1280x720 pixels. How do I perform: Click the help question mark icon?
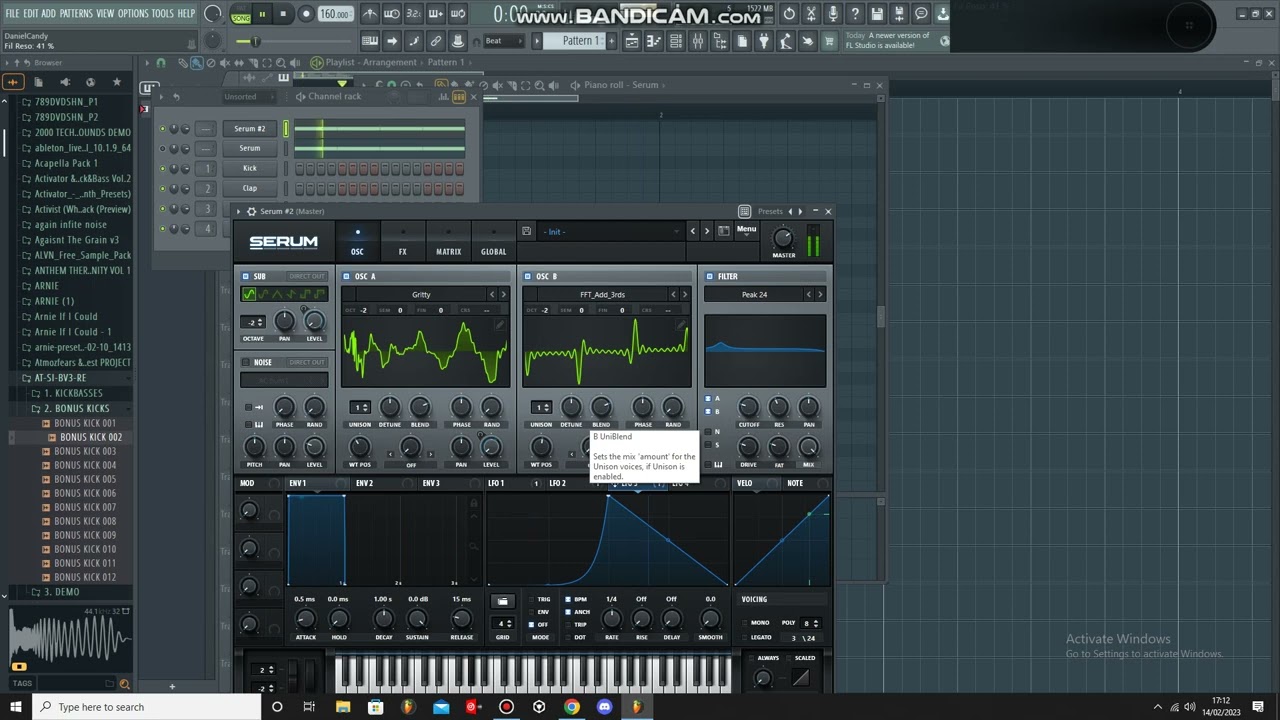[856, 14]
